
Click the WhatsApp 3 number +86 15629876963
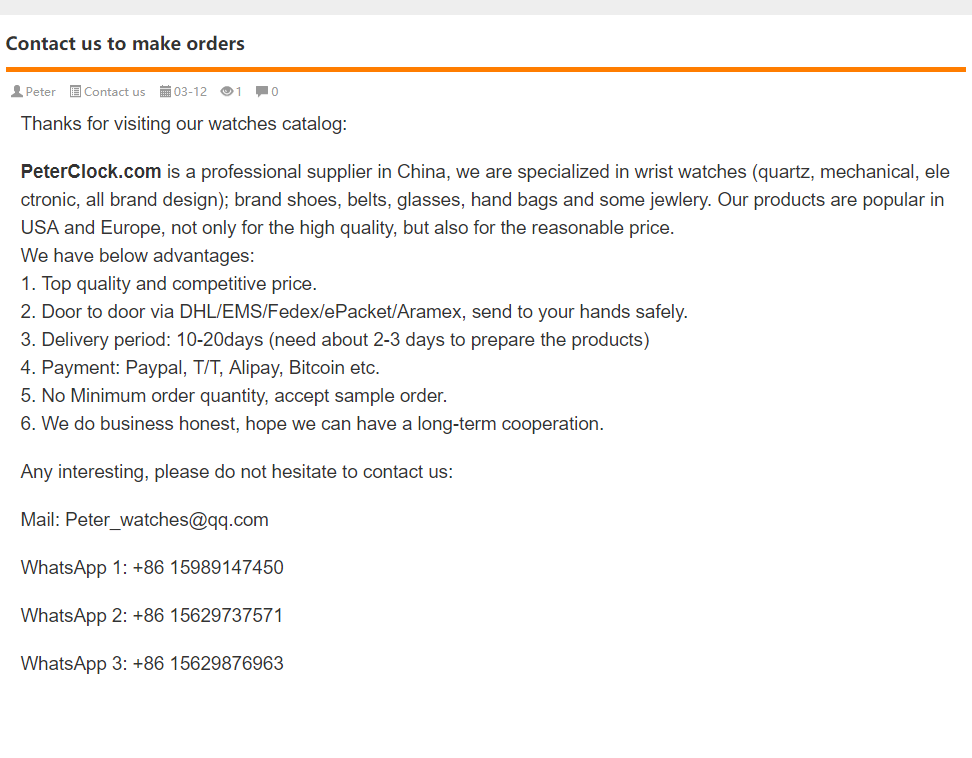tap(208, 663)
